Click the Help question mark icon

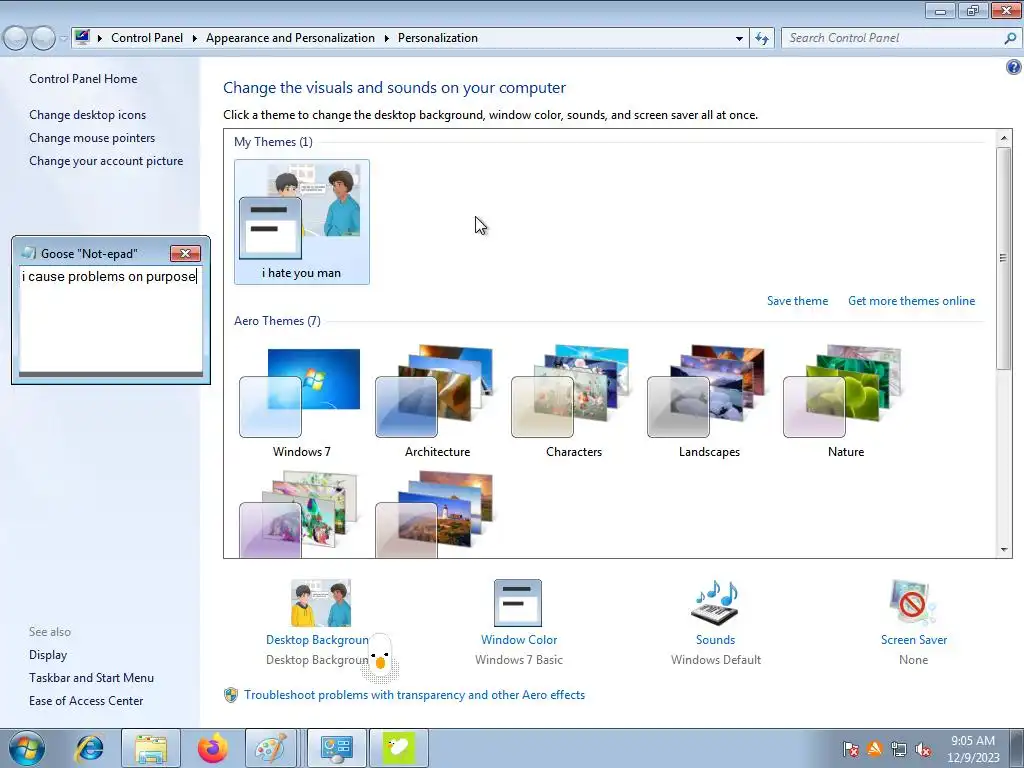[x=1014, y=67]
